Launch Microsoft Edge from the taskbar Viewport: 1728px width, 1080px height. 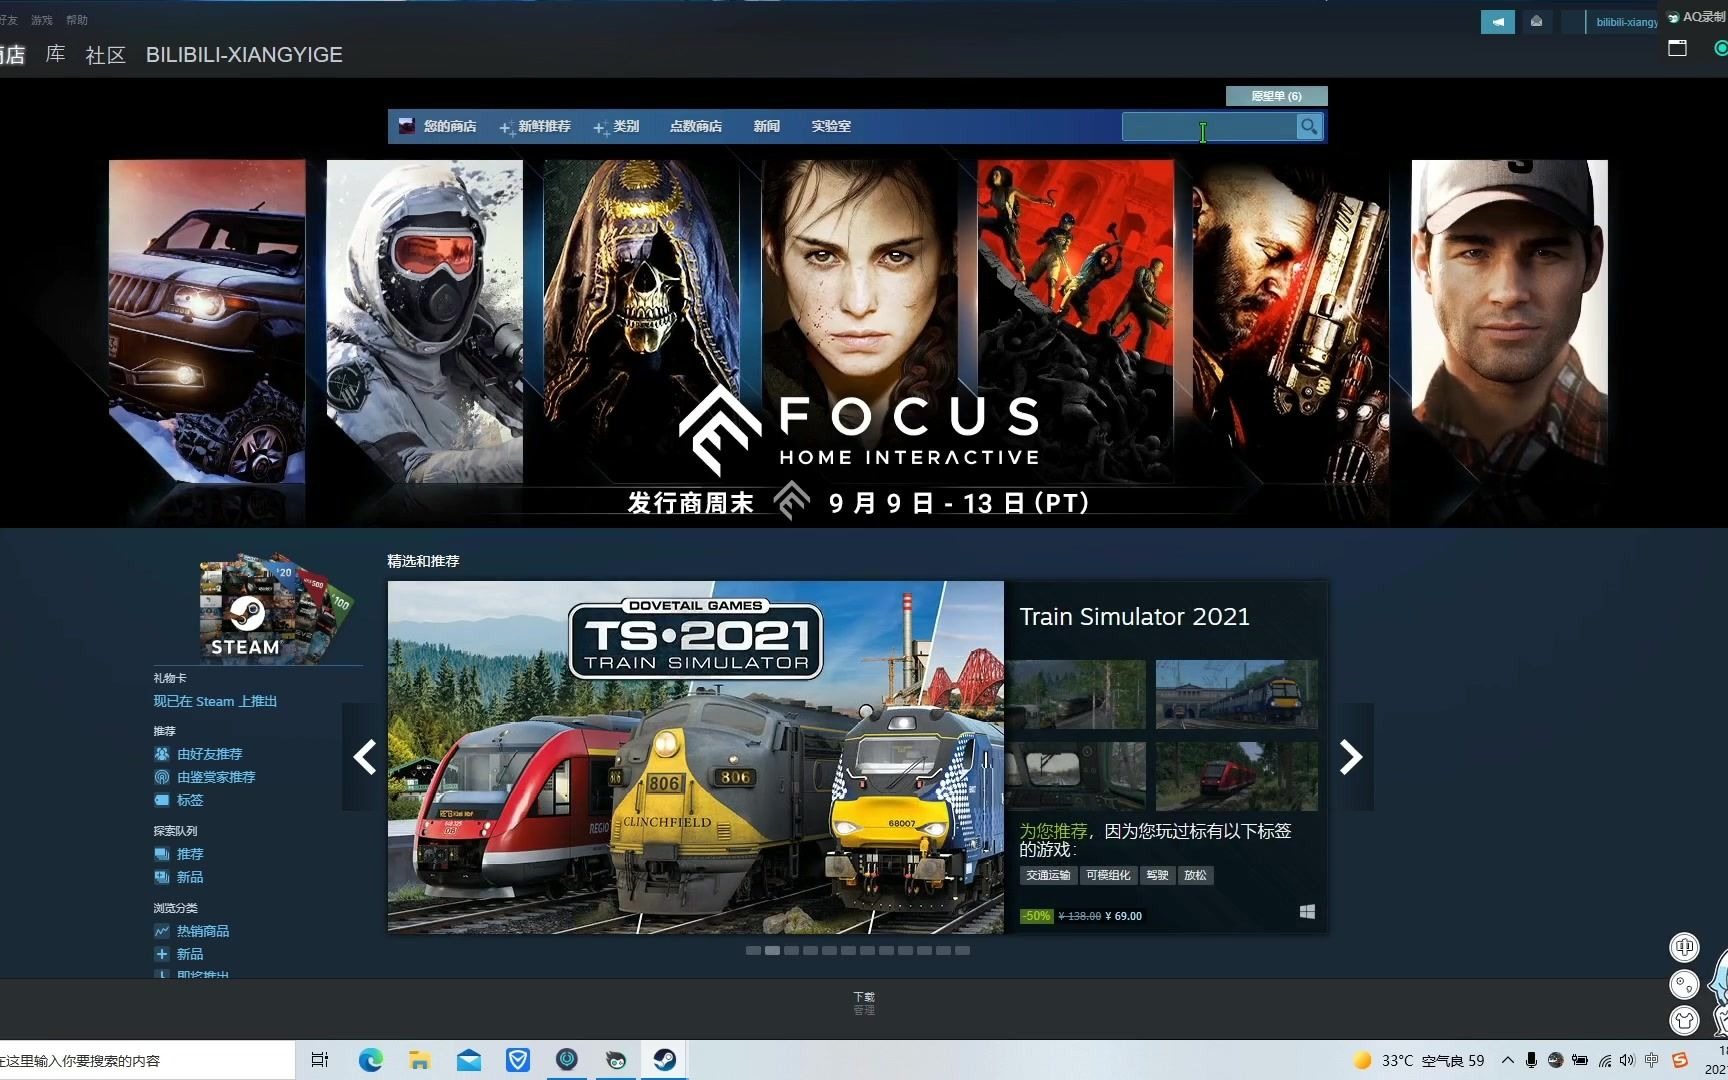(x=370, y=1060)
